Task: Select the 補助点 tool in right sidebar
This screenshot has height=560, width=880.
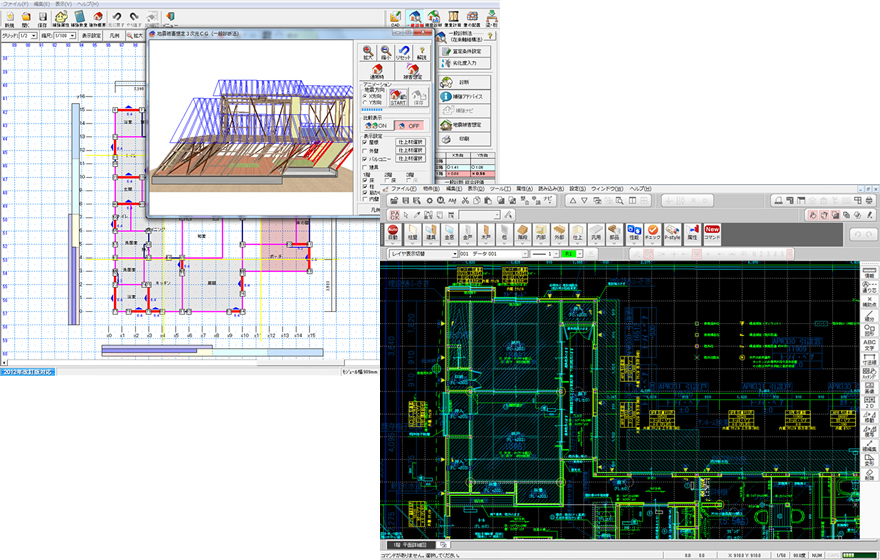Action: pyautogui.click(x=869, y=302)
